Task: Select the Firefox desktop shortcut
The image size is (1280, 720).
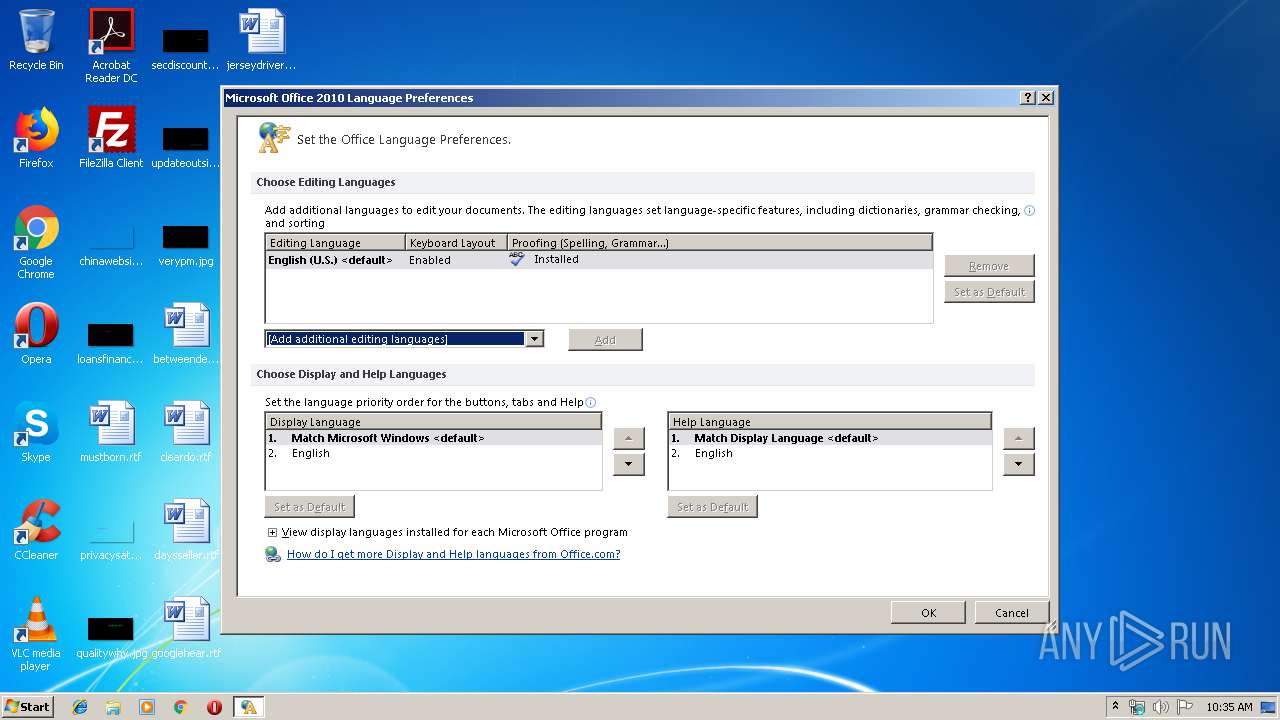Action: click(x=36, y=138)
